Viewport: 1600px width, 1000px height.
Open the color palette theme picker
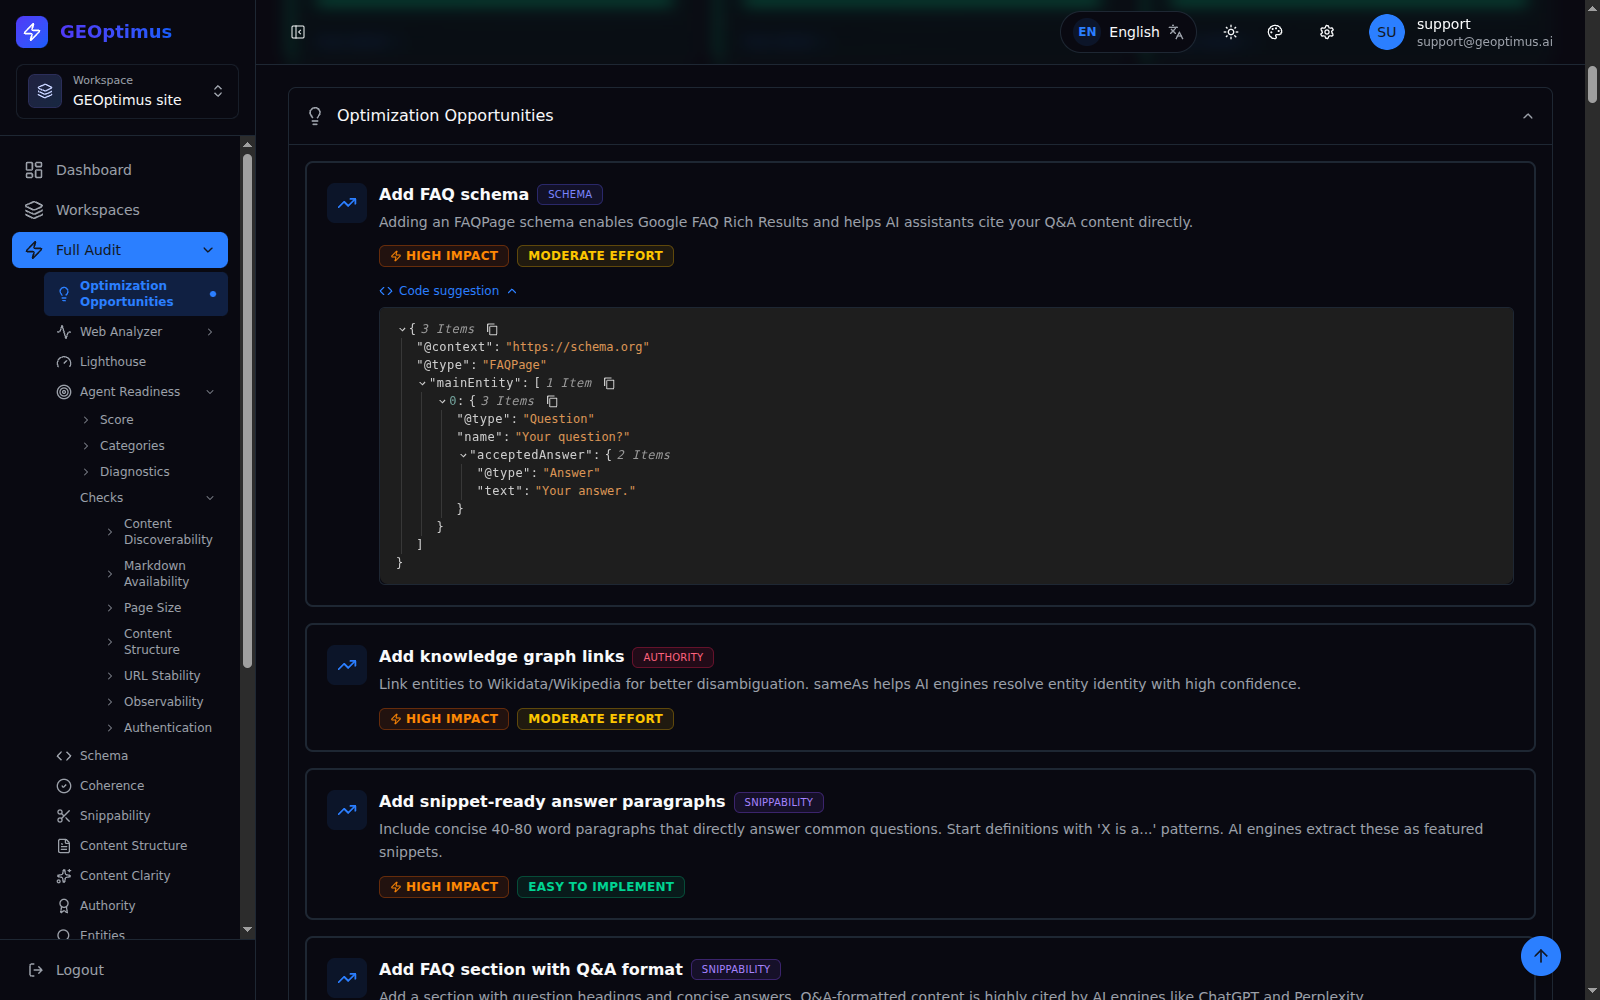[1275, 32]
